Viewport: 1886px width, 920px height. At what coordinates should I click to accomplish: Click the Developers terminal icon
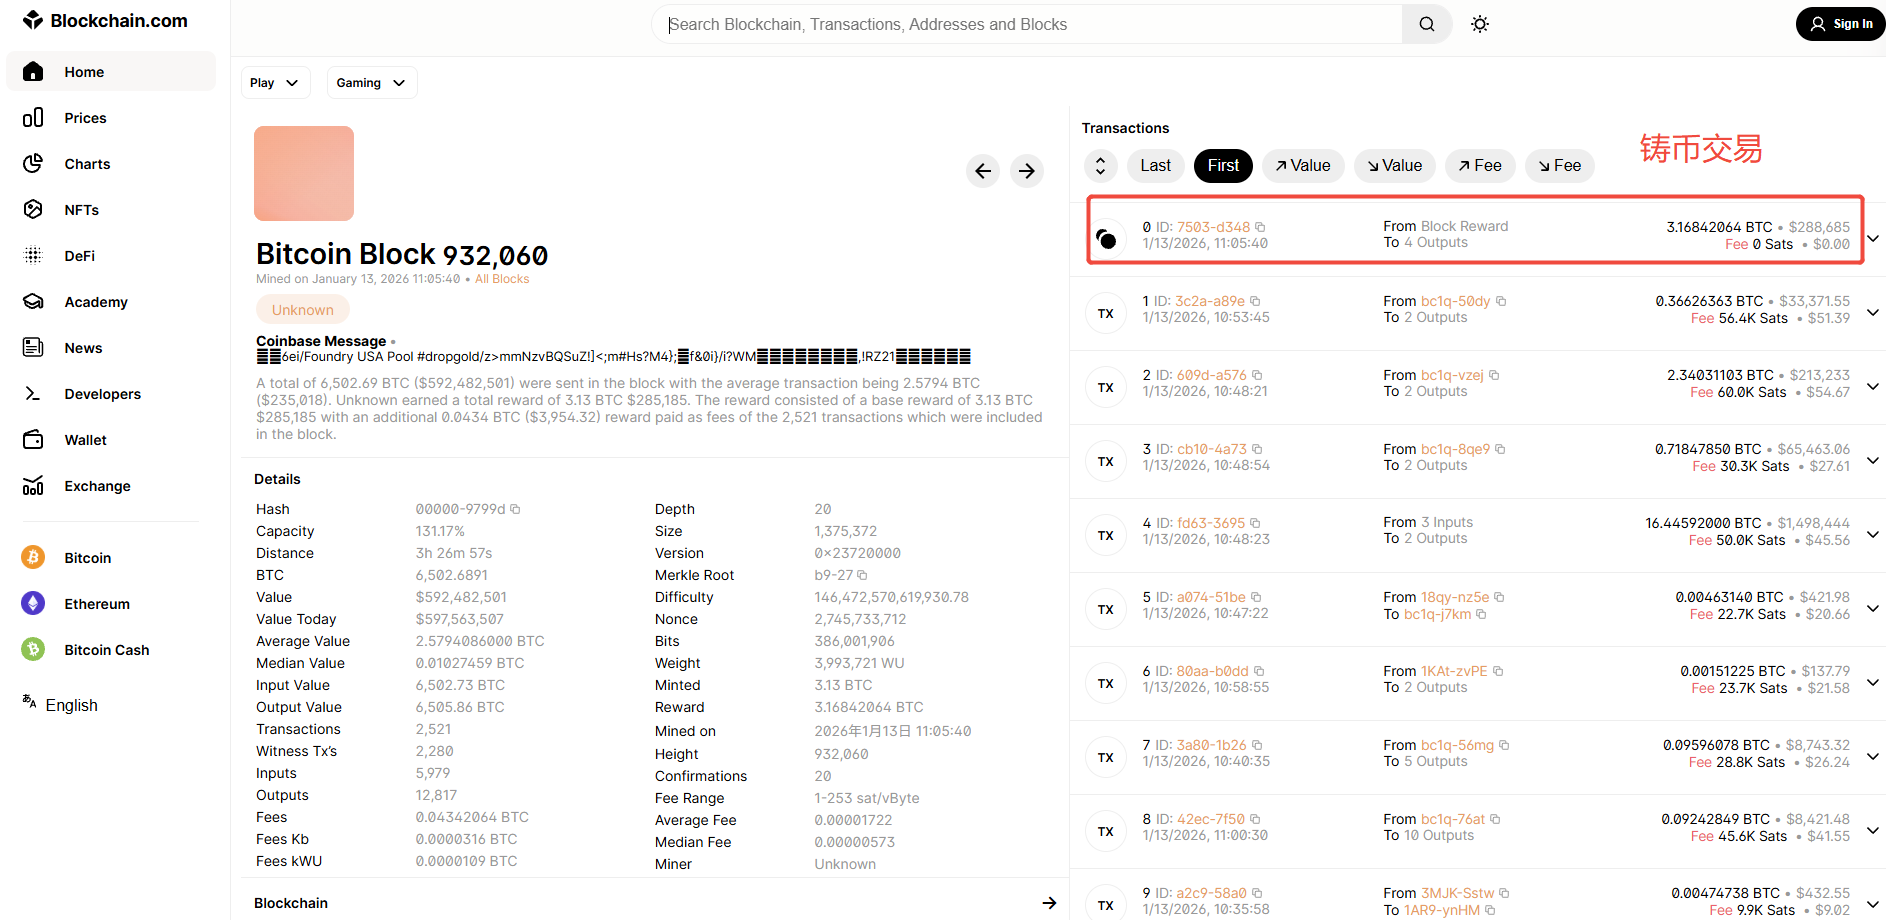pyautogui.click(x=33, y=394)
